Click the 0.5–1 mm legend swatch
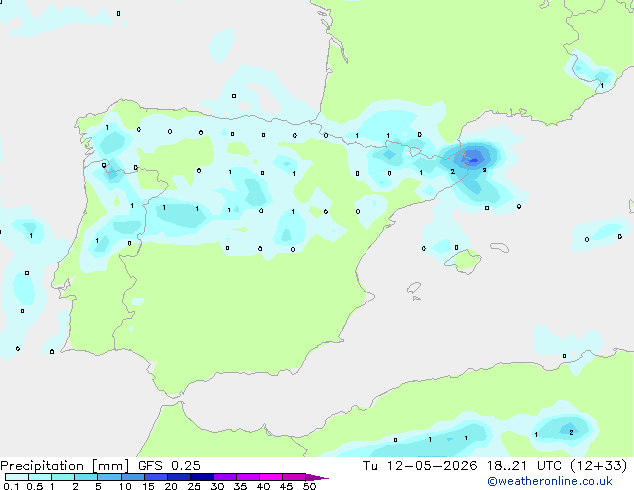Viewport: 634px width, 490px height. click(40, 477)
